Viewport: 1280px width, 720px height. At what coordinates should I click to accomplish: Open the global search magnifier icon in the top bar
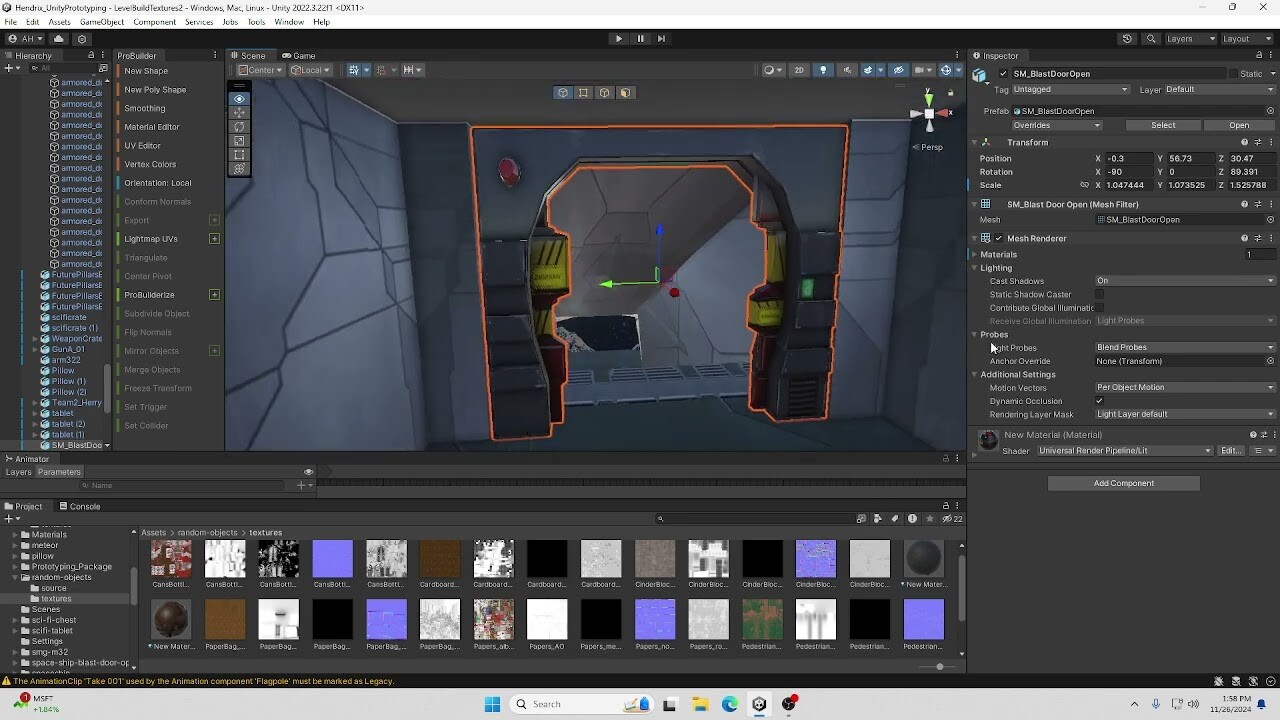point(1151,39)
